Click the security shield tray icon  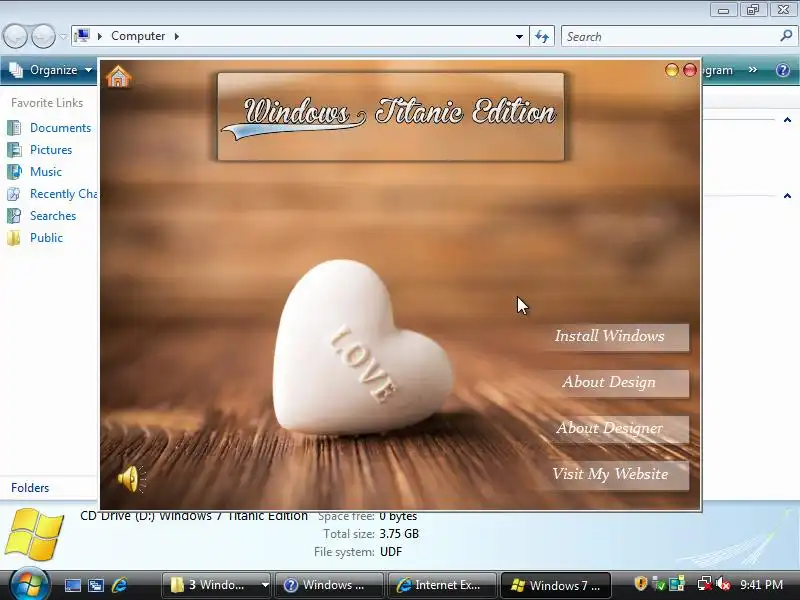point(641,584)
